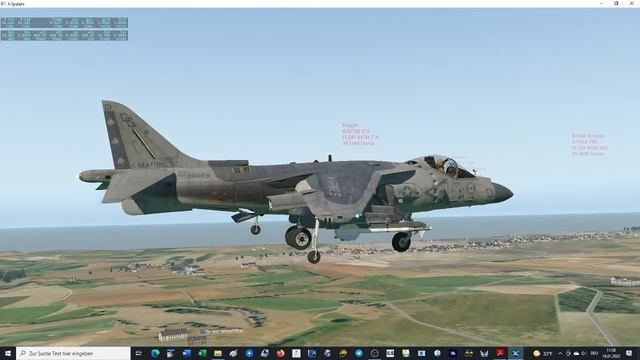Open the OneDrive cloud tray icon

(x=576, y=353)
